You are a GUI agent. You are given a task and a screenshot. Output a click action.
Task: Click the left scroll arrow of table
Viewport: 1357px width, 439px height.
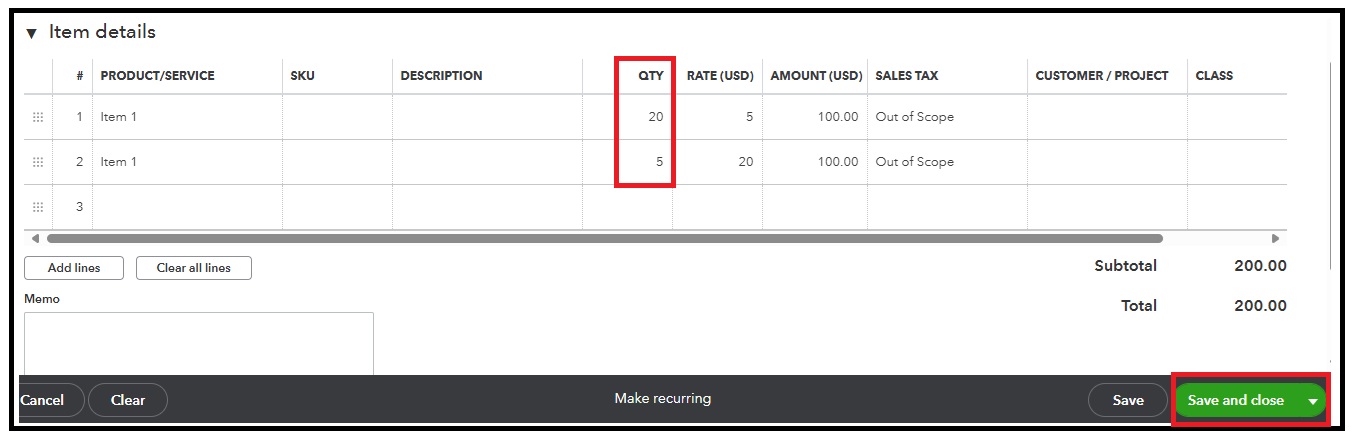tap(36, 239)
